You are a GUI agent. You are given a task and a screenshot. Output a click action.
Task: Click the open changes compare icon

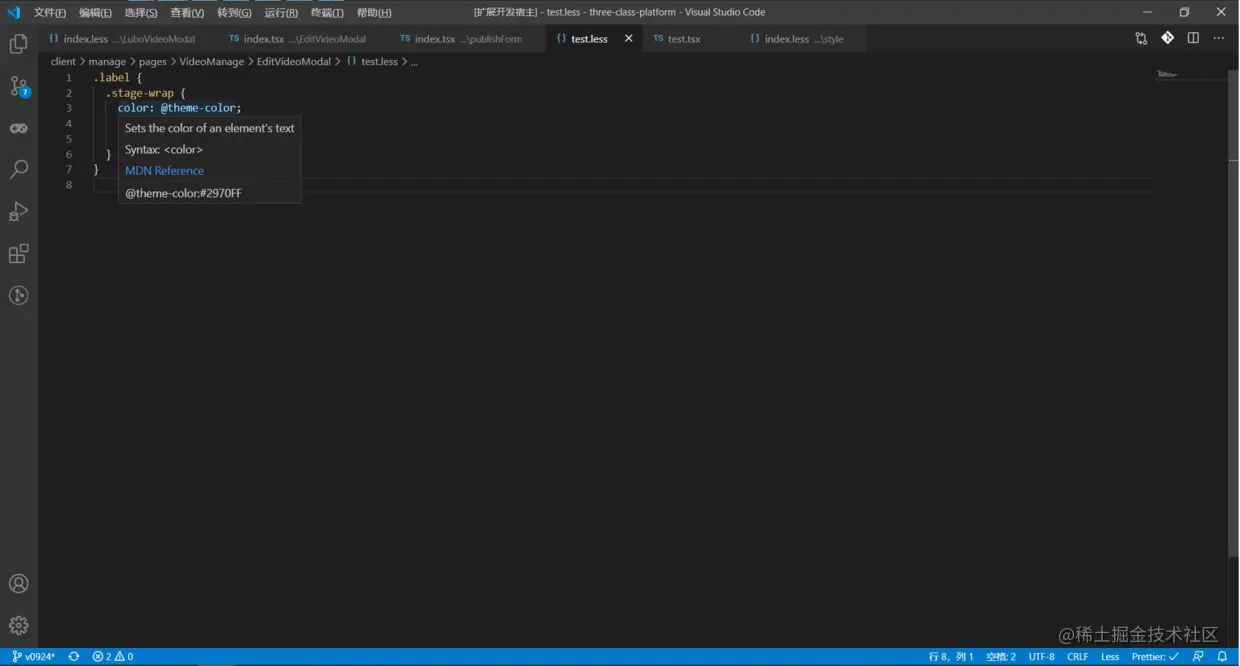pyautogui.click(x=1141, y=38)
